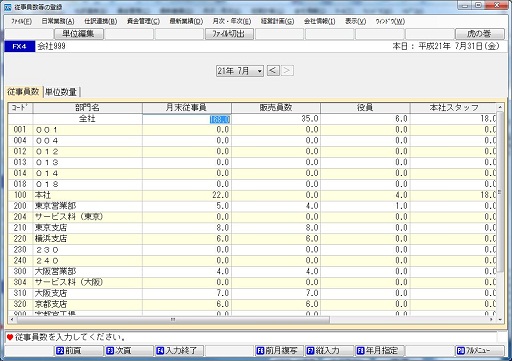
Task: Click the 年月指定 function key button
Action: pyautogui.click(x=379, y=351)
